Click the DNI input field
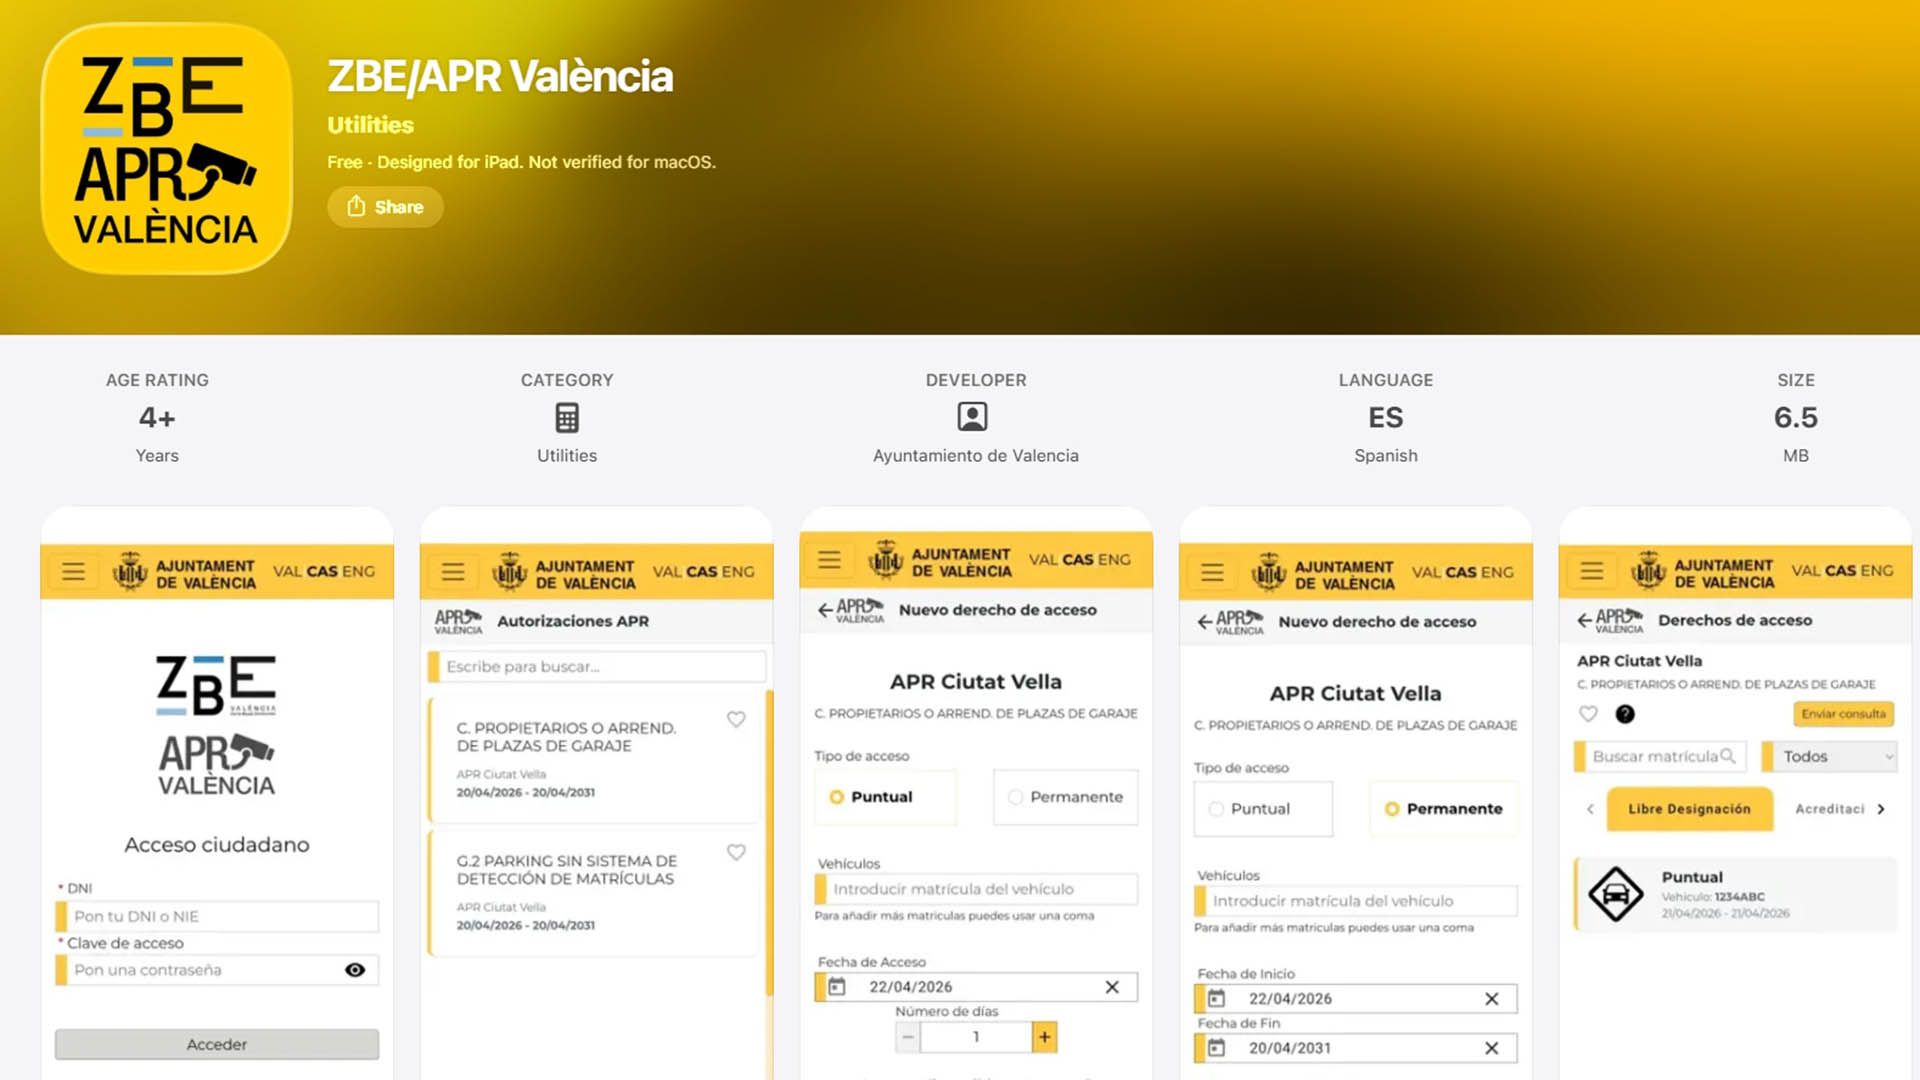 [217, 916]
